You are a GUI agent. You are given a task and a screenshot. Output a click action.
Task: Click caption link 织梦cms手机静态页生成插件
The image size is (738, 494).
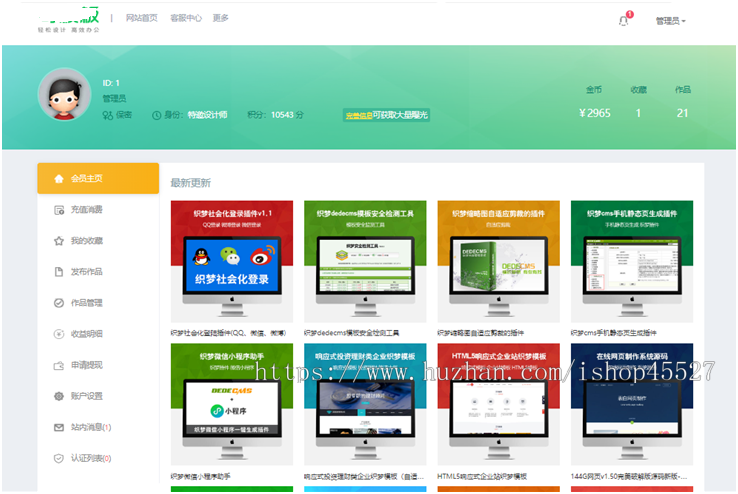(614, 333)
